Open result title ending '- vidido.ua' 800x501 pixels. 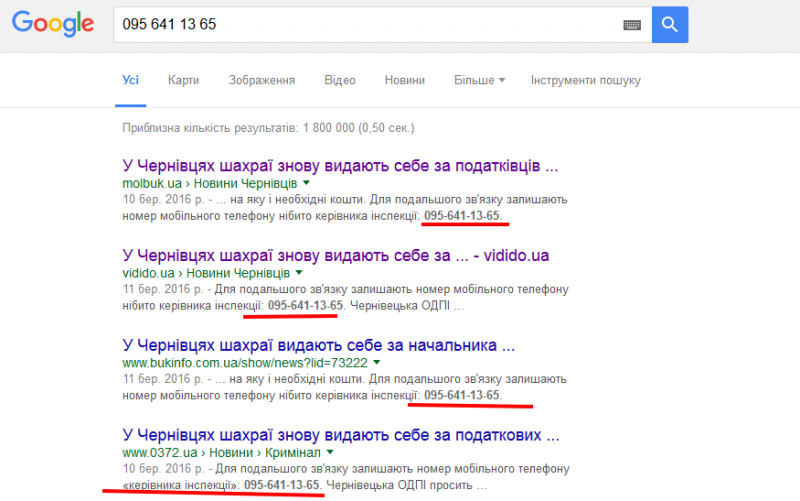[336, 256]
